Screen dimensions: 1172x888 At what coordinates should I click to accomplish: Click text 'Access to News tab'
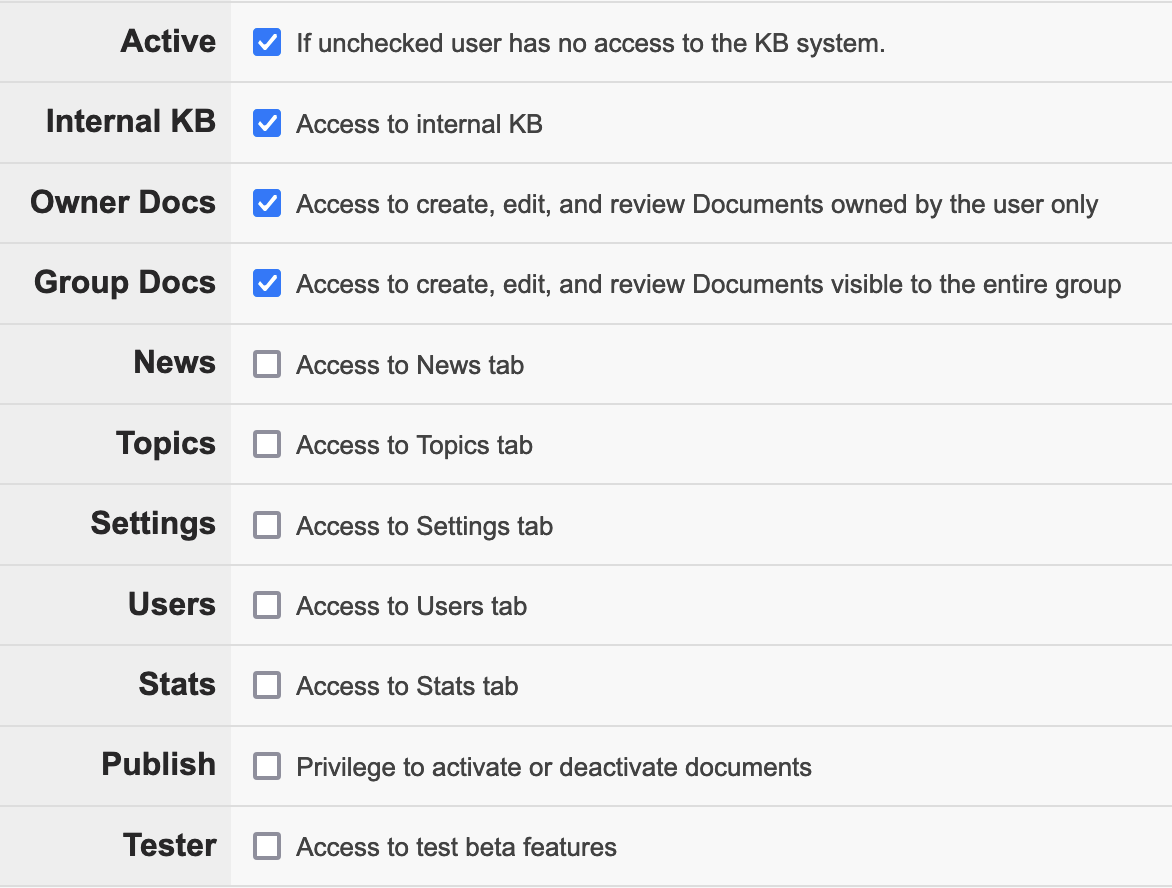[x=410, y=365]
